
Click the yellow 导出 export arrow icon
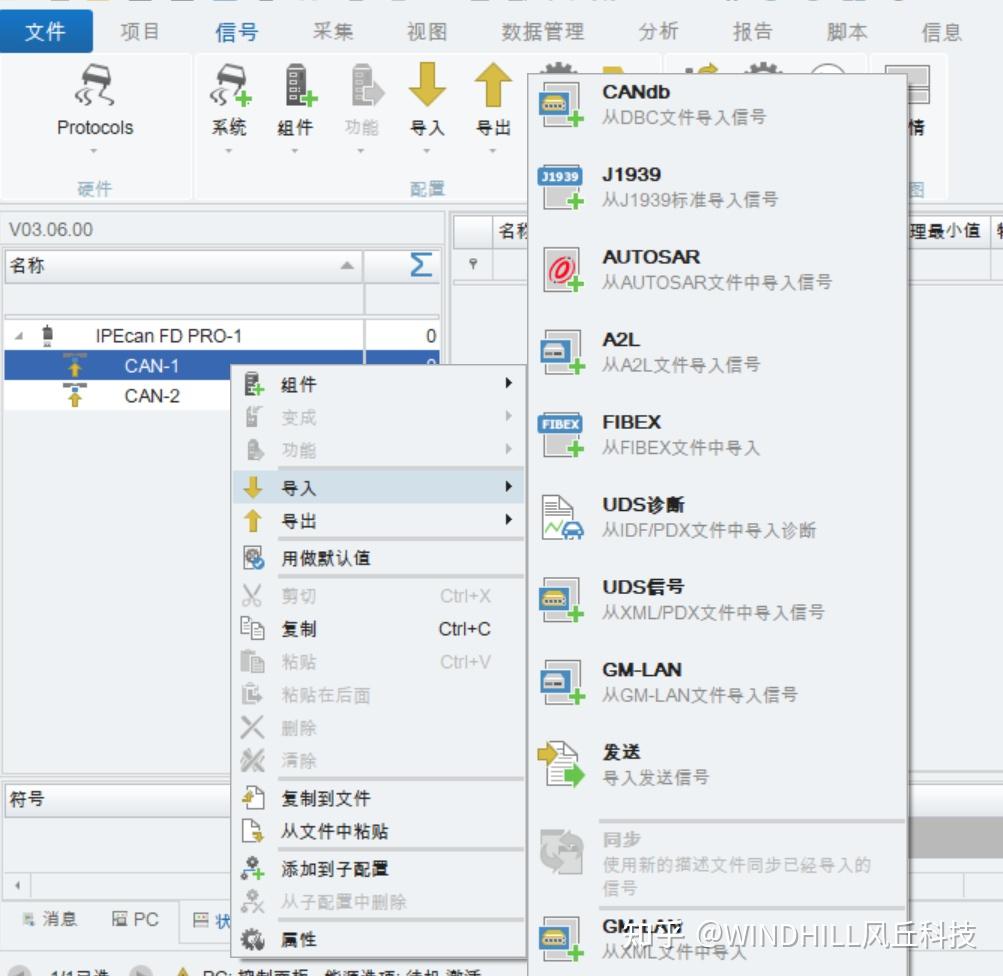click(x=492, y=95)
